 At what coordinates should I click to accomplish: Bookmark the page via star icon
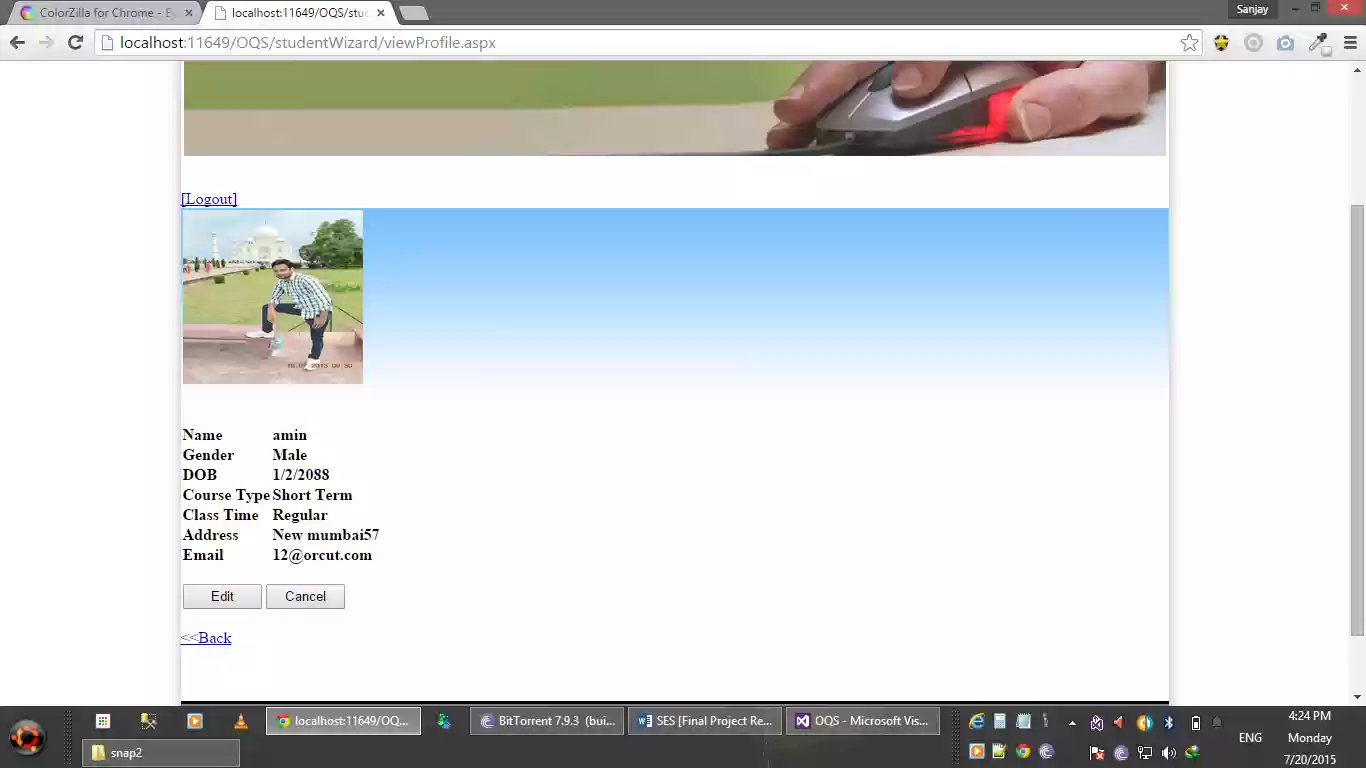[1189, 42]
